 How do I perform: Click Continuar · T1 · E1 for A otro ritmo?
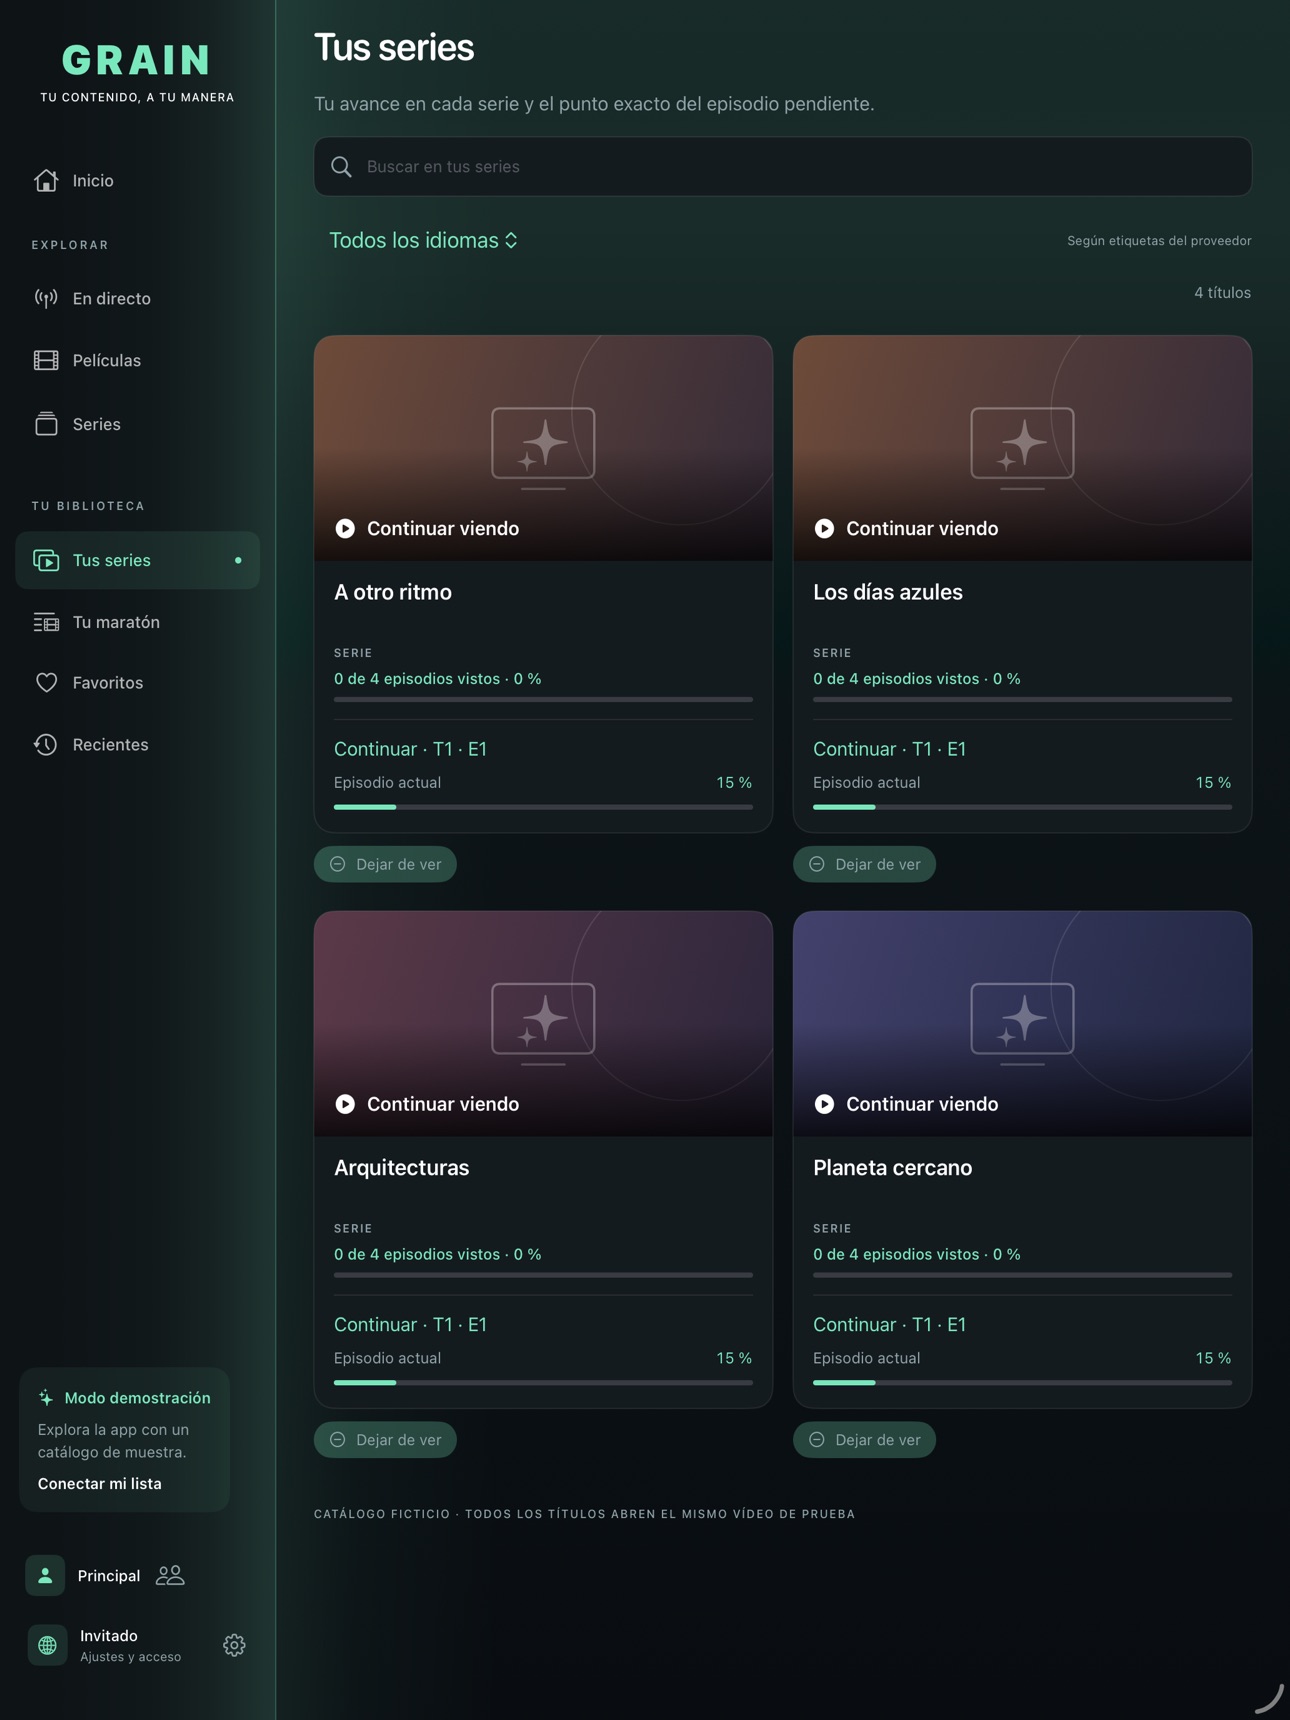click(410, 749)
